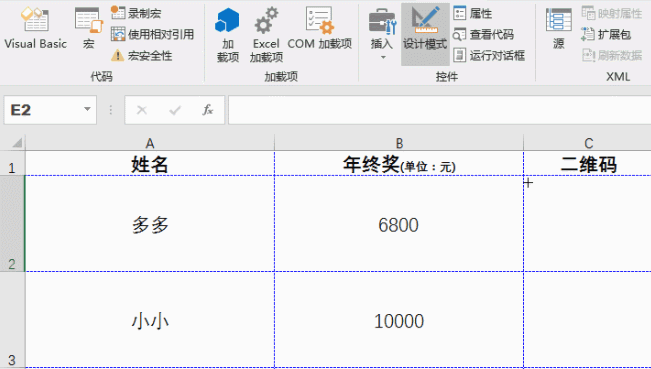The image size is (651, 369).
Task: Select column A header
Action: tap(150, 143)
